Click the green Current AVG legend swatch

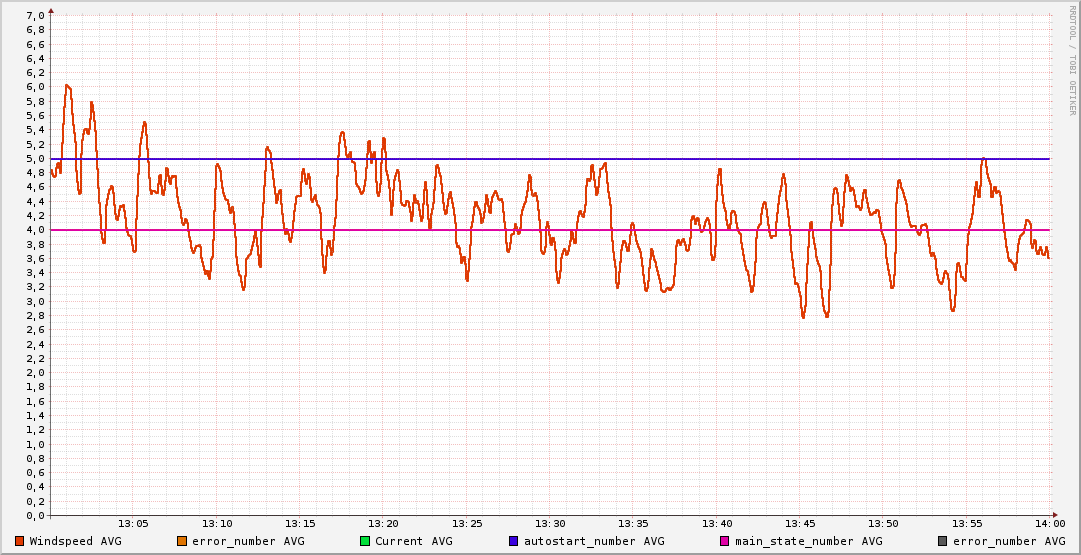click(x=365, y=541)
